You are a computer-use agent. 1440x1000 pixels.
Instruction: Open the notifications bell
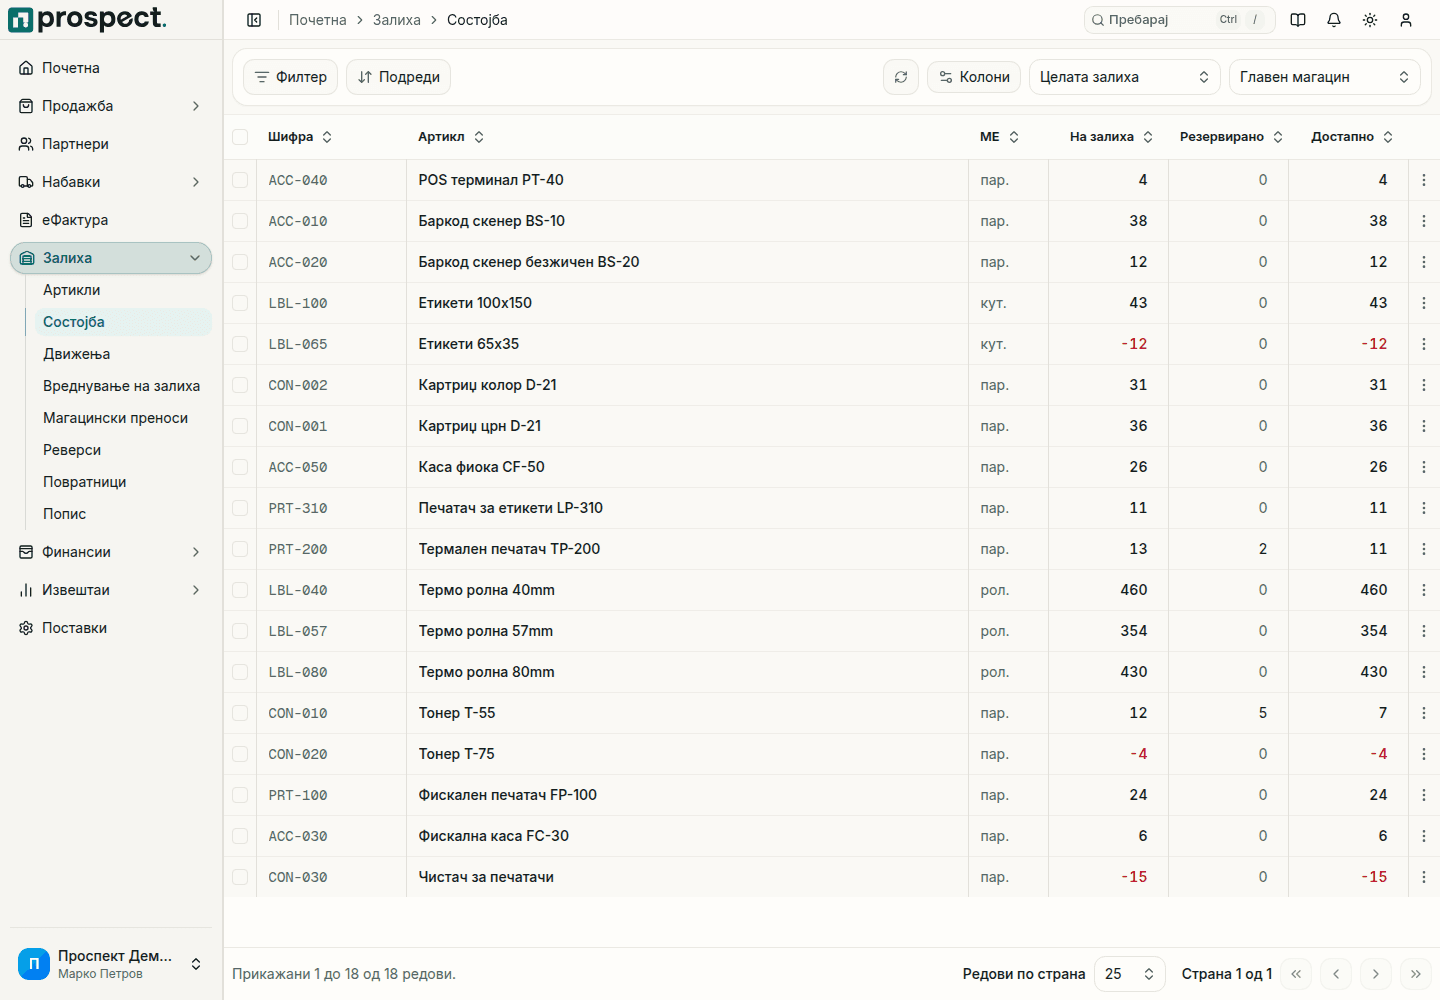click(1334, 20)
